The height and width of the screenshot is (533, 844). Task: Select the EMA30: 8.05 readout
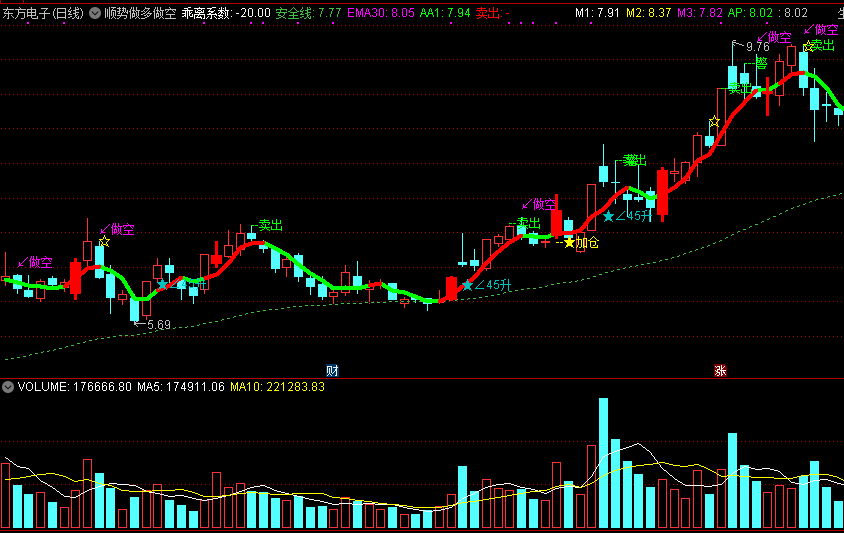point(381,13)
